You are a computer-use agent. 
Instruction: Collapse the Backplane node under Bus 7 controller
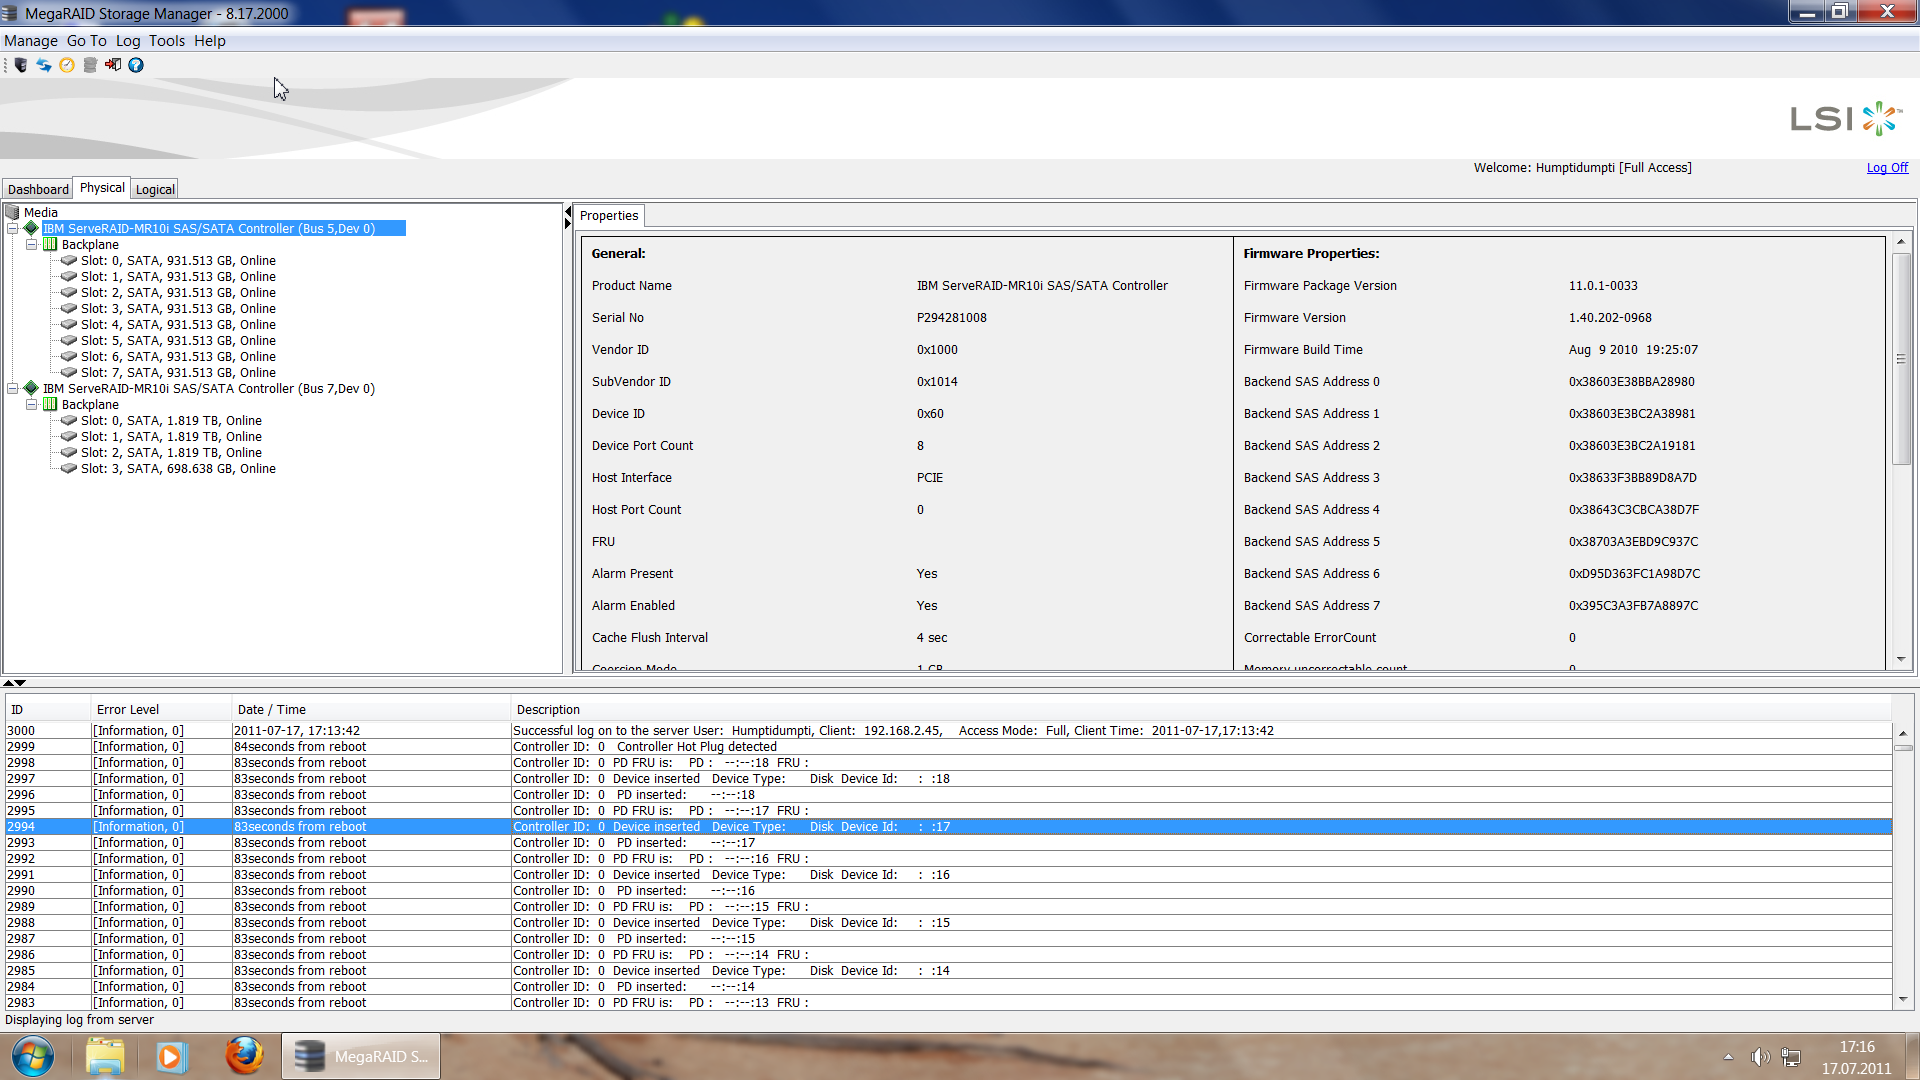click(x=32, y=405)
